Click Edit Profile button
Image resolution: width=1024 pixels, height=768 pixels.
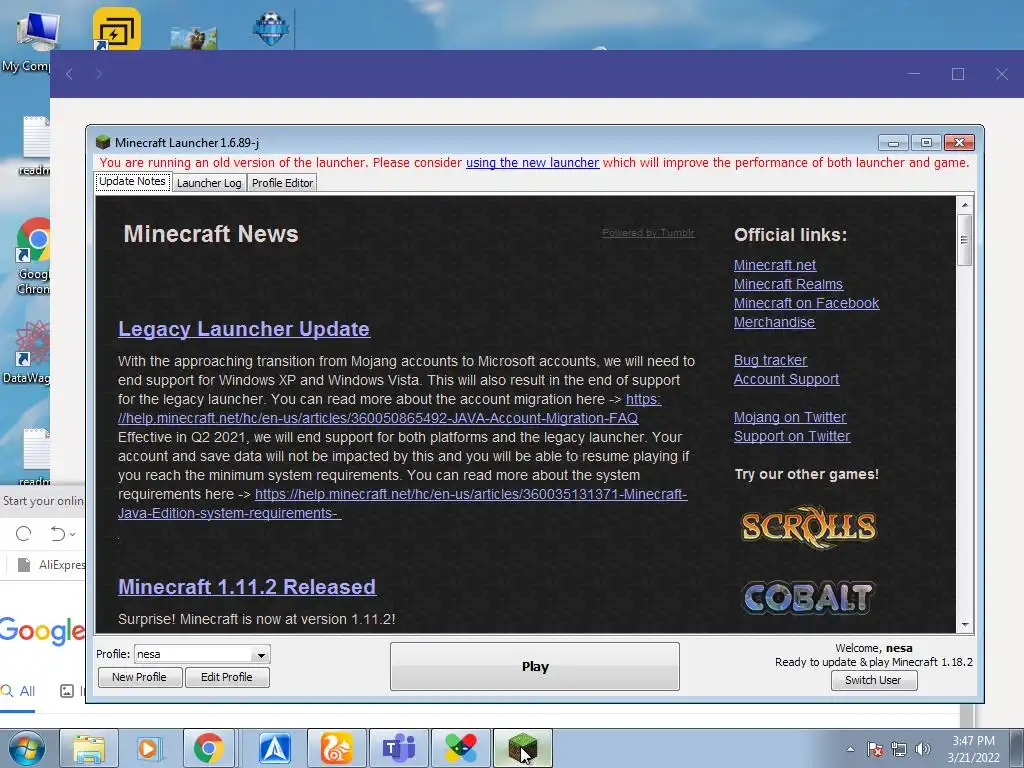pyautogui.click(x=227, y=677)
